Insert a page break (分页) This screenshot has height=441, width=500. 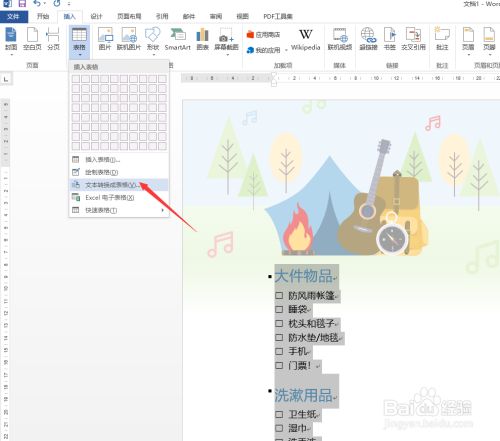click(x=53, y=39)
